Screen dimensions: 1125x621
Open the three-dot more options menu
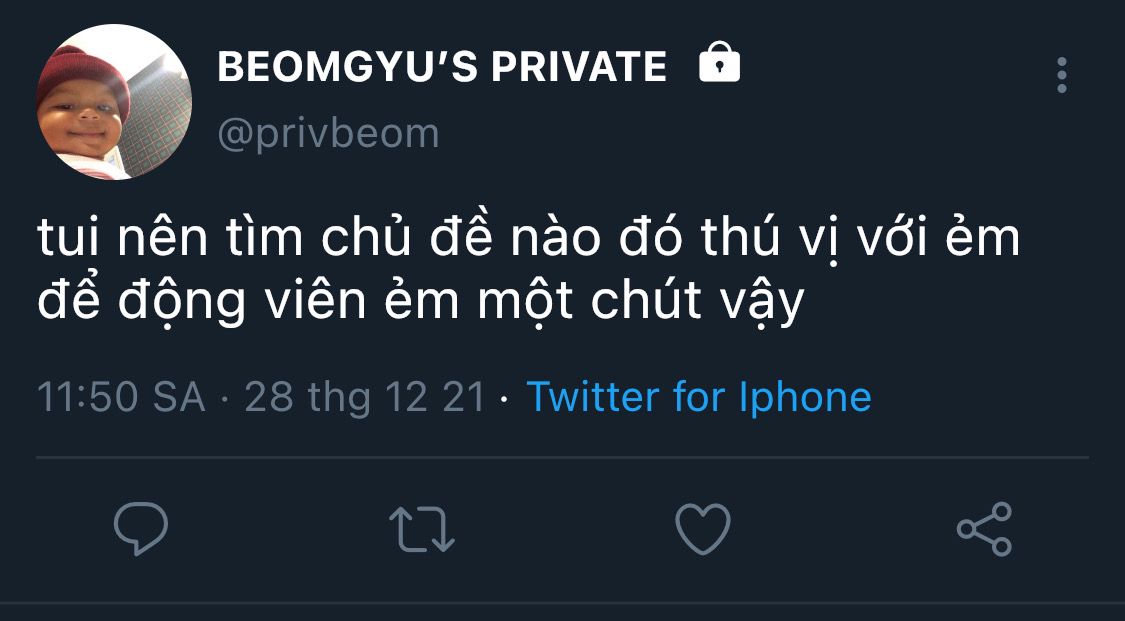(1062, 75)
